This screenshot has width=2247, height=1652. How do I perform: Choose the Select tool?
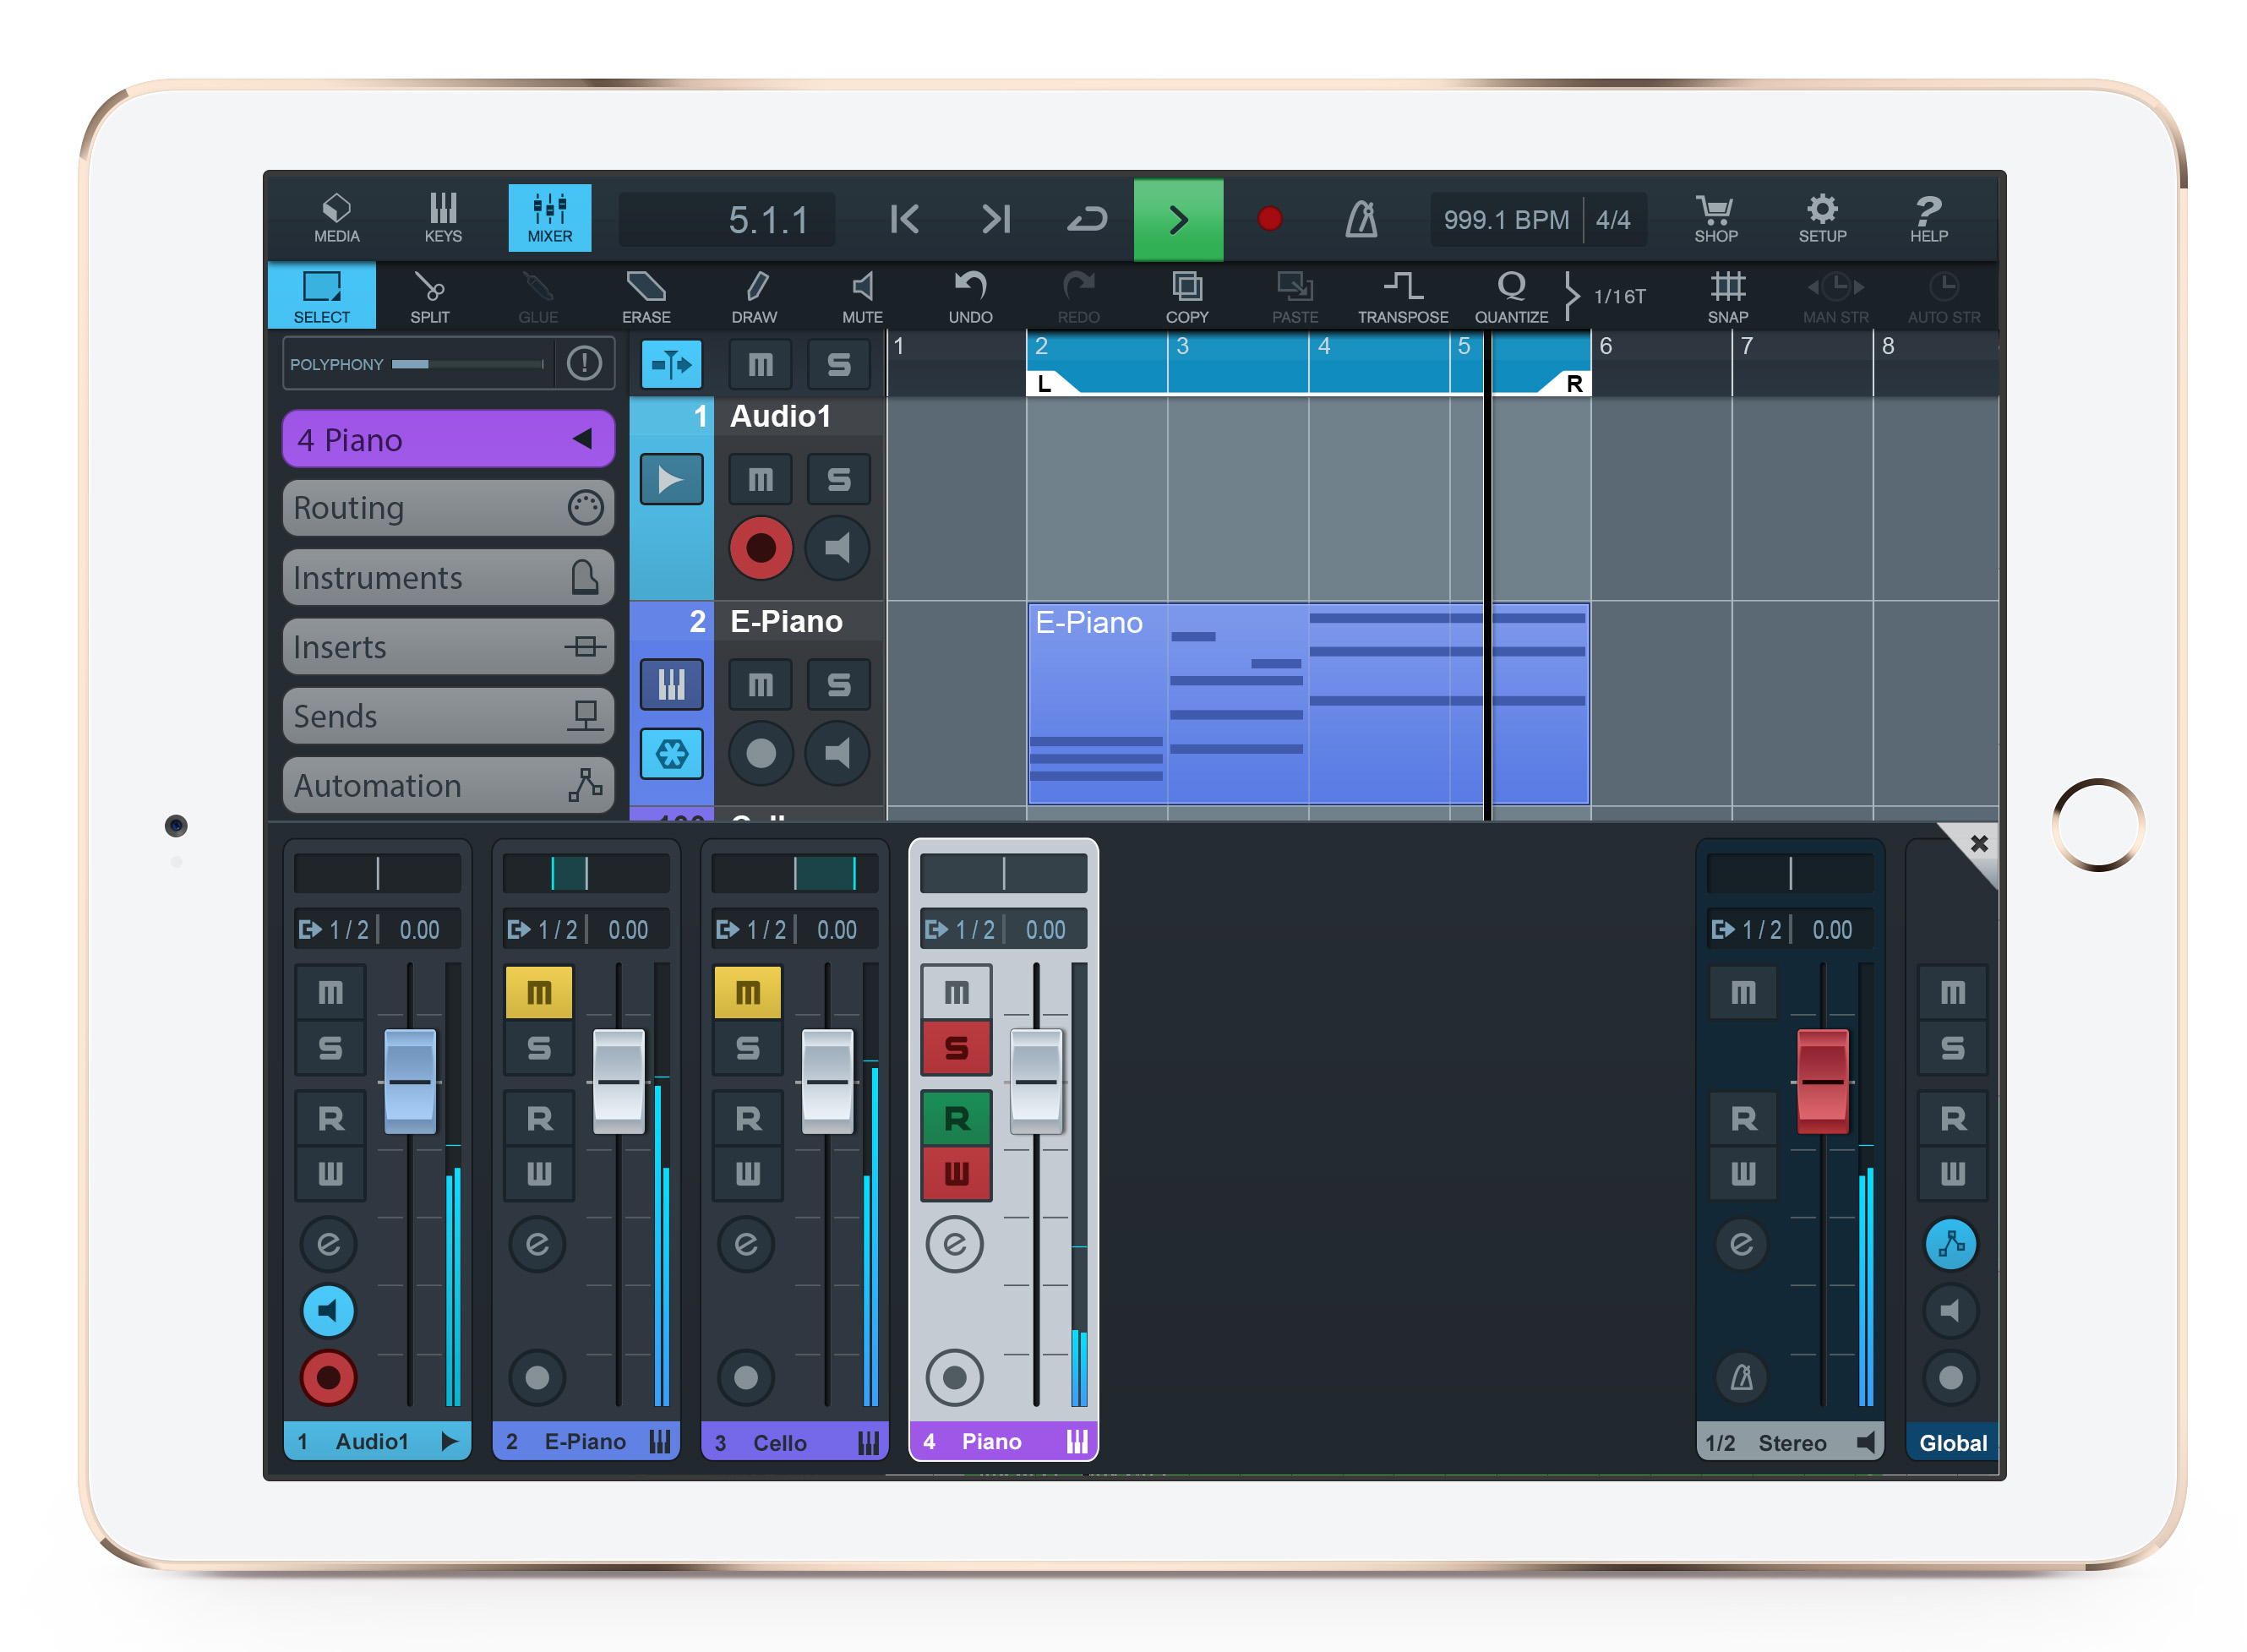322,296
